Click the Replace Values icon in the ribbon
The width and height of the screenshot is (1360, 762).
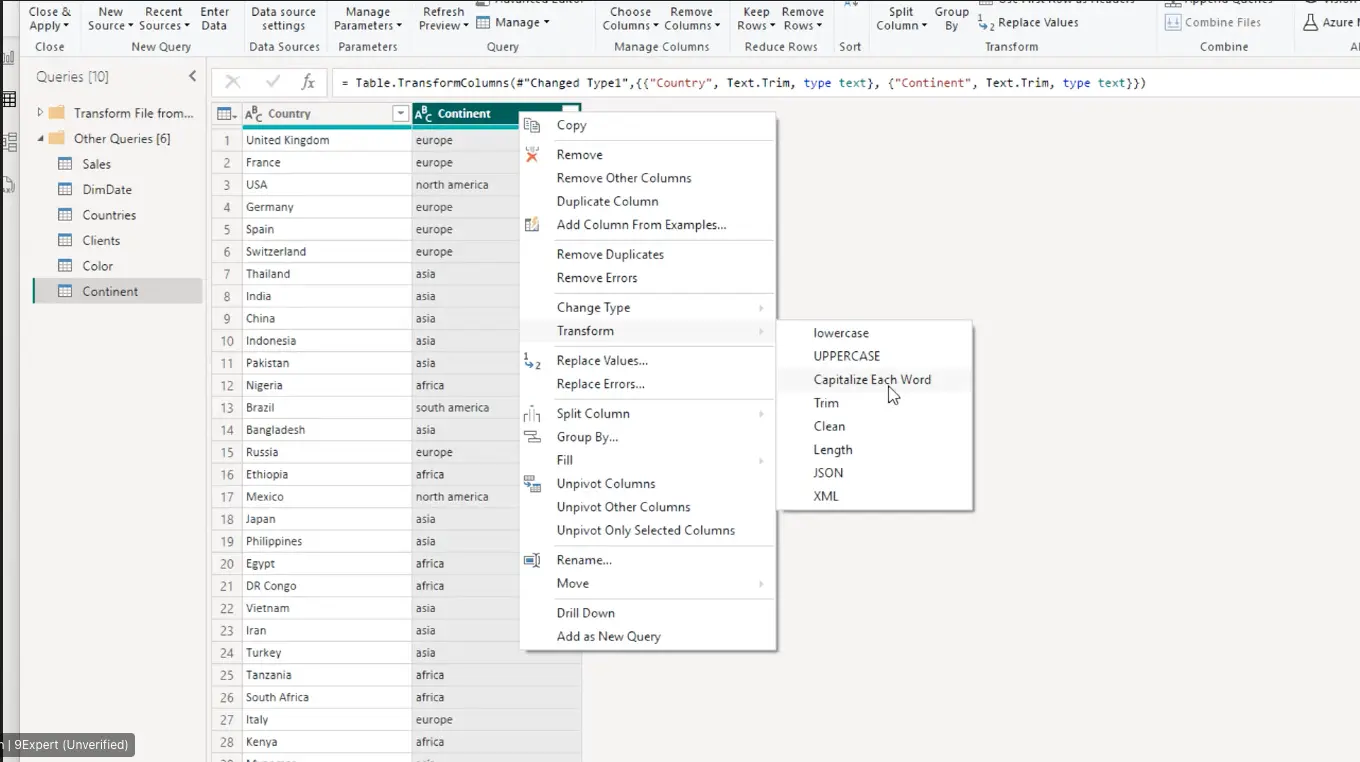987,23
